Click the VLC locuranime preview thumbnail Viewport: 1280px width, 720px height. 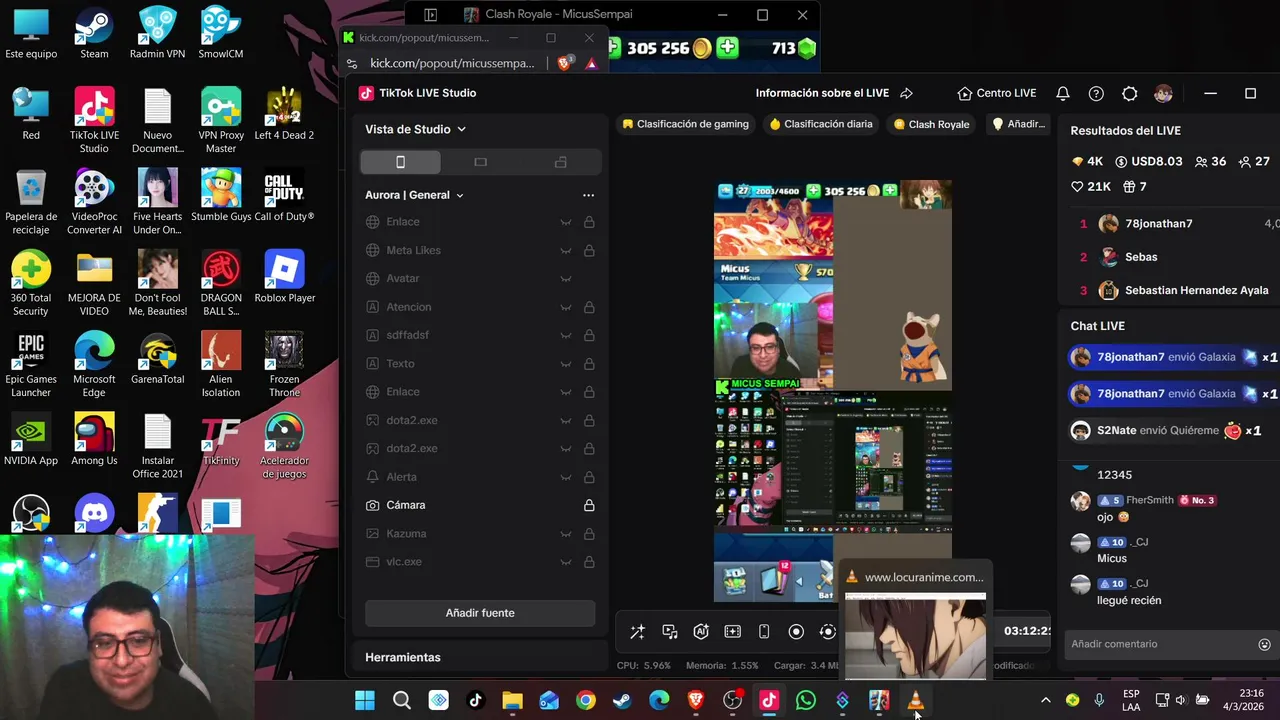click(x=915, y=636)
